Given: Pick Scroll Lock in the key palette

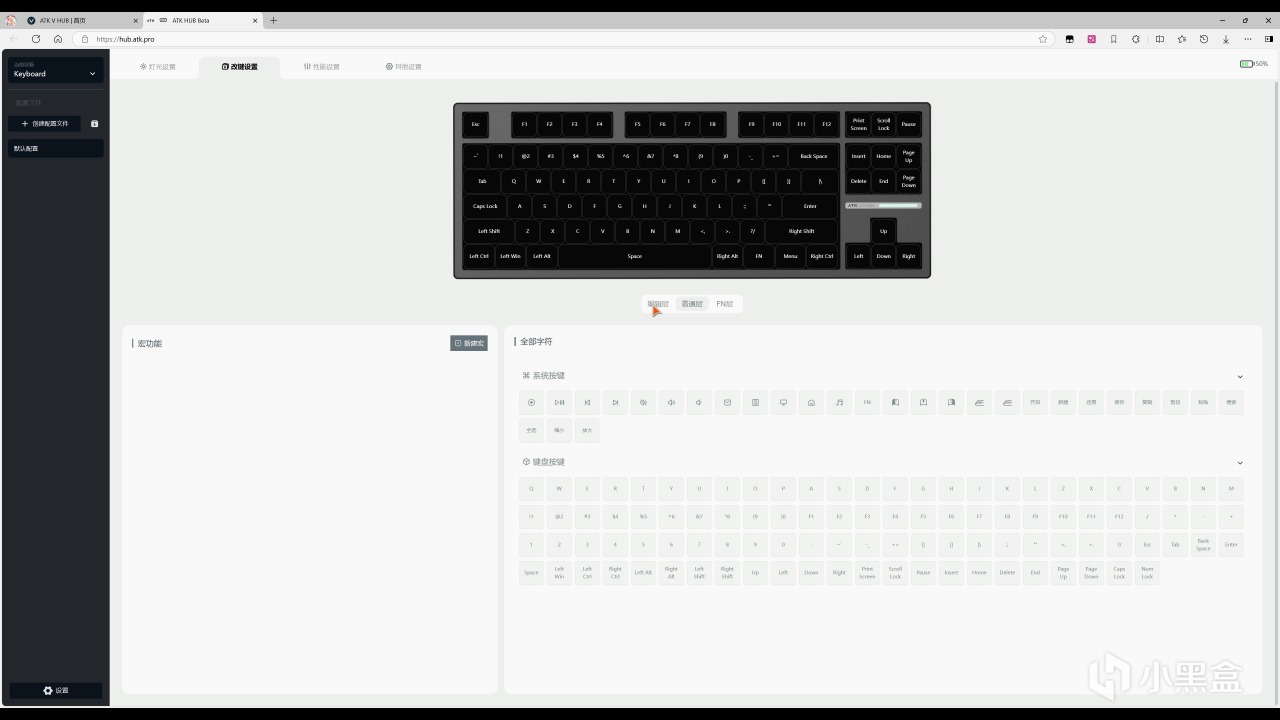Looking at the screenshot, I should point(895,573).
